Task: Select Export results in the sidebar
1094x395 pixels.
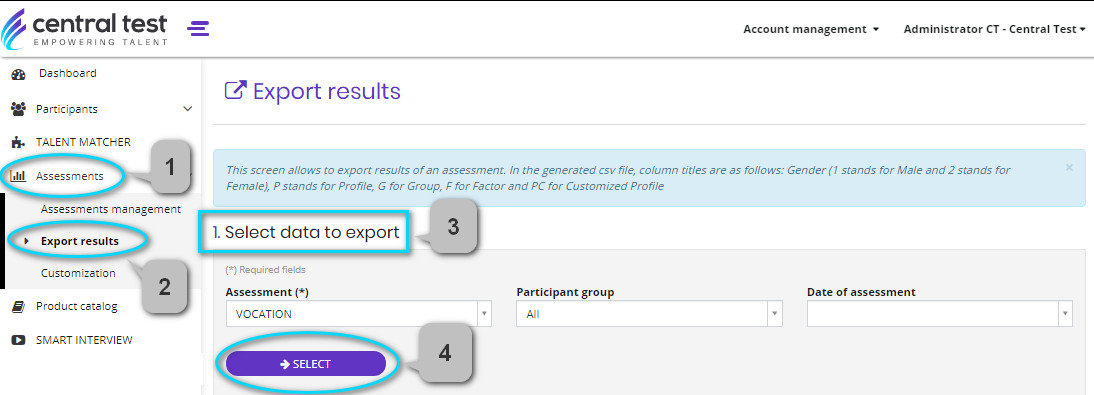Action: [80, 241]
